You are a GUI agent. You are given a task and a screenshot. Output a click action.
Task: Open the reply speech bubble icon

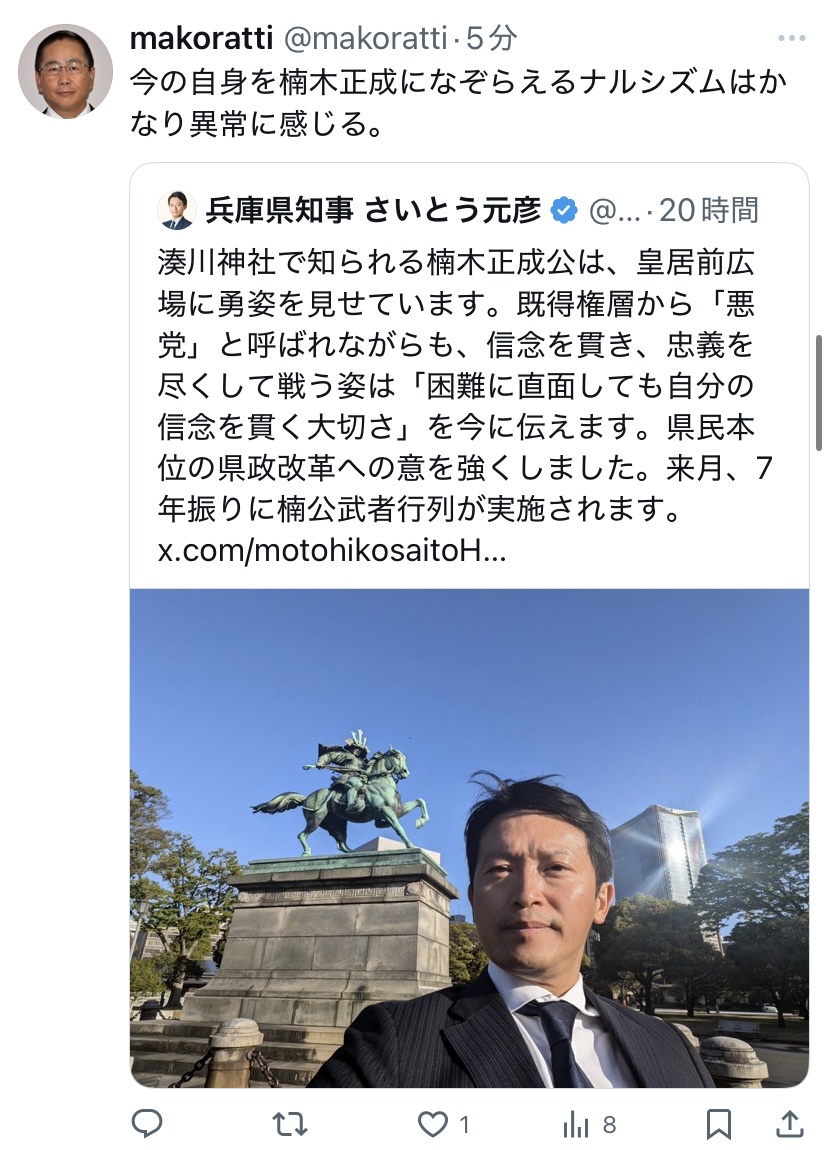pos(147,1123)
